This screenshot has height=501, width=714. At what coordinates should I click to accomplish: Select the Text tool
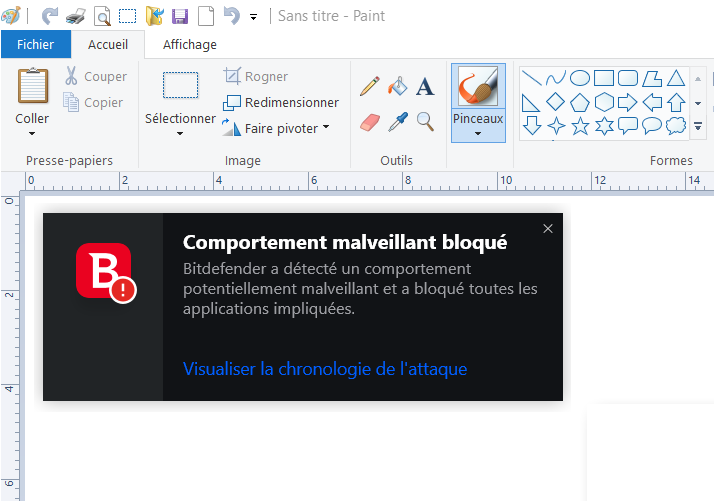(x=425, y=87)
